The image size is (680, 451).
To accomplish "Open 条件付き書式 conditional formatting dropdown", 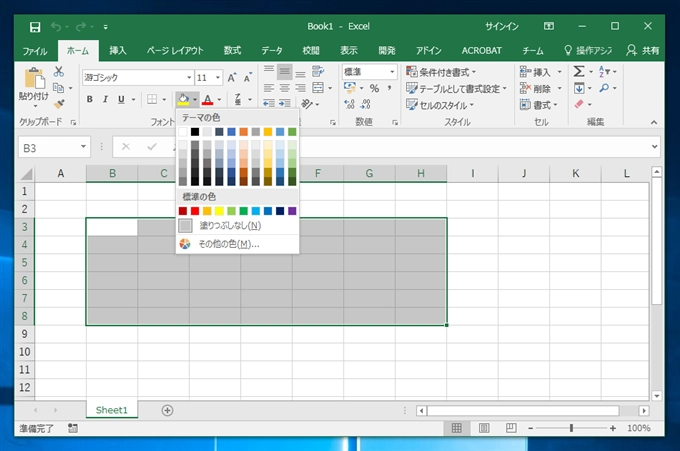I will click(441, 72).
